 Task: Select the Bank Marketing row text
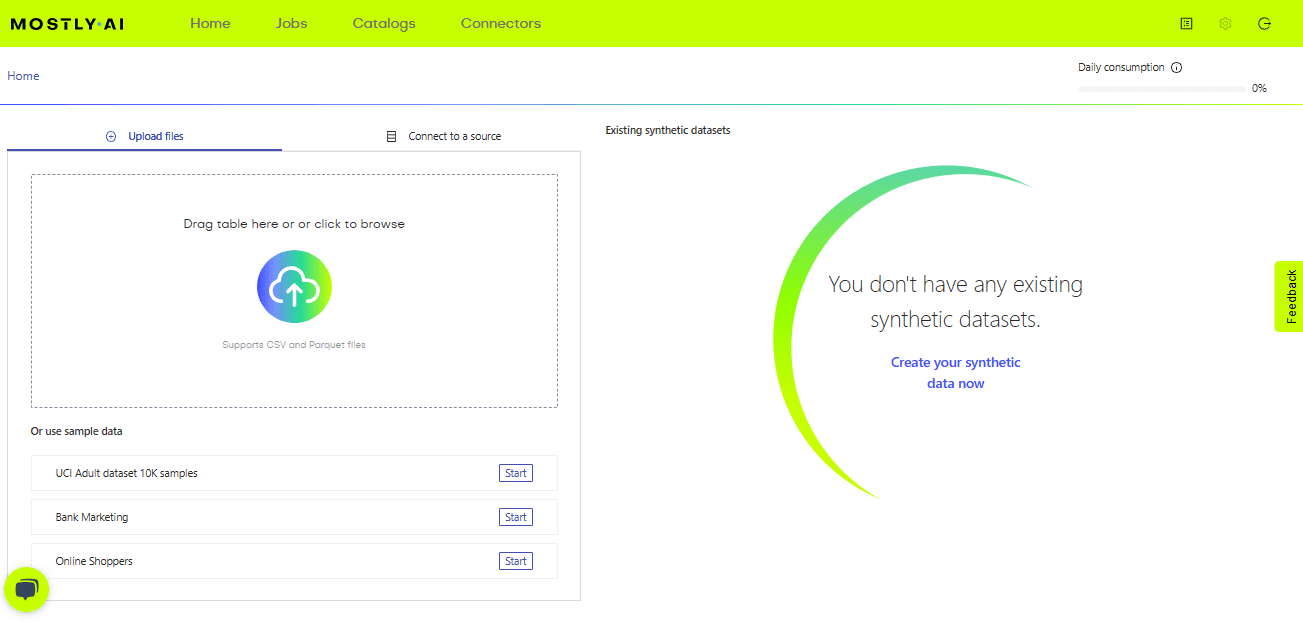click(x=92, y=517)
